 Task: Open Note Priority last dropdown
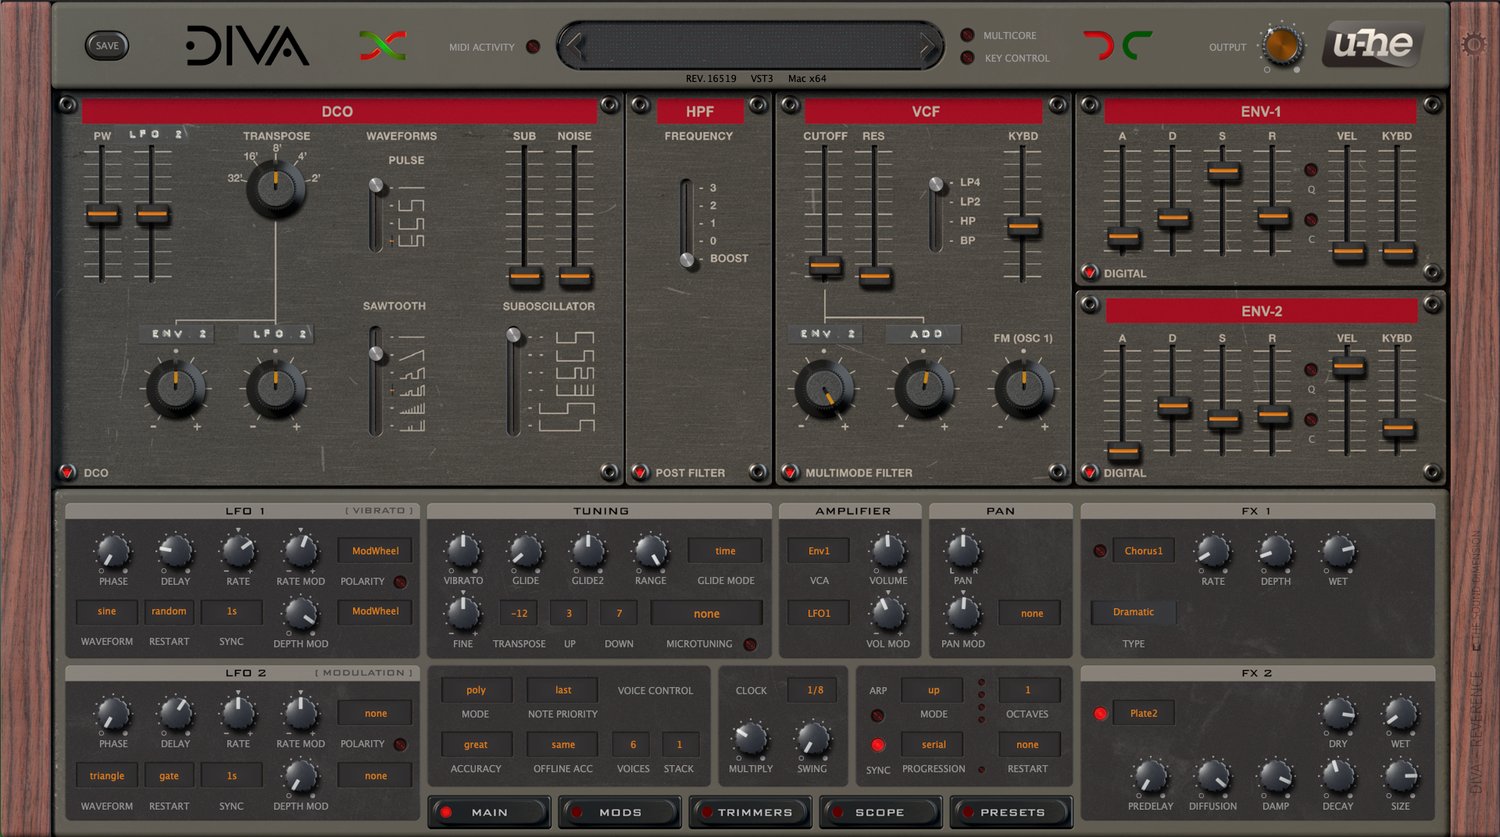[563, 689]
